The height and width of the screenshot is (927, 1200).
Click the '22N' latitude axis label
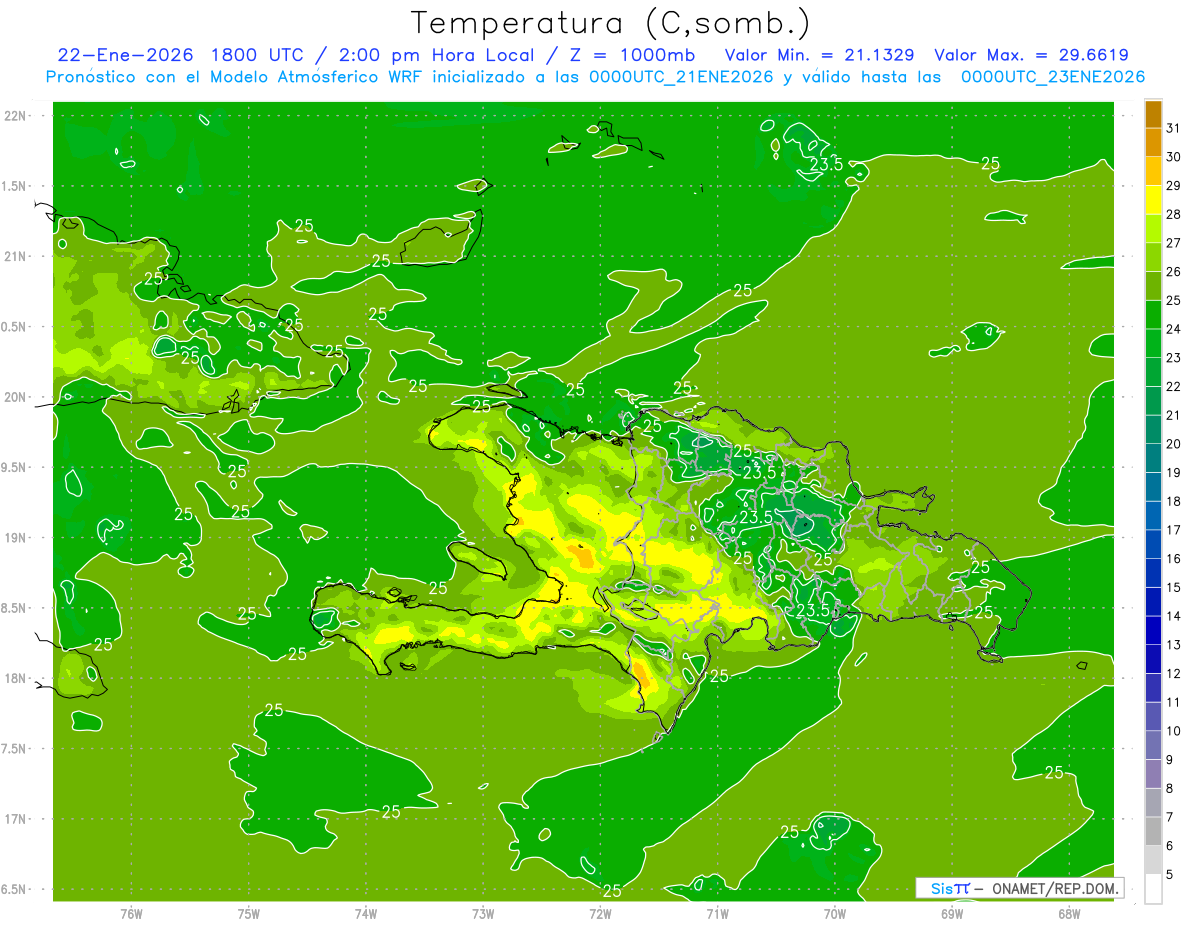click(15, 116)
